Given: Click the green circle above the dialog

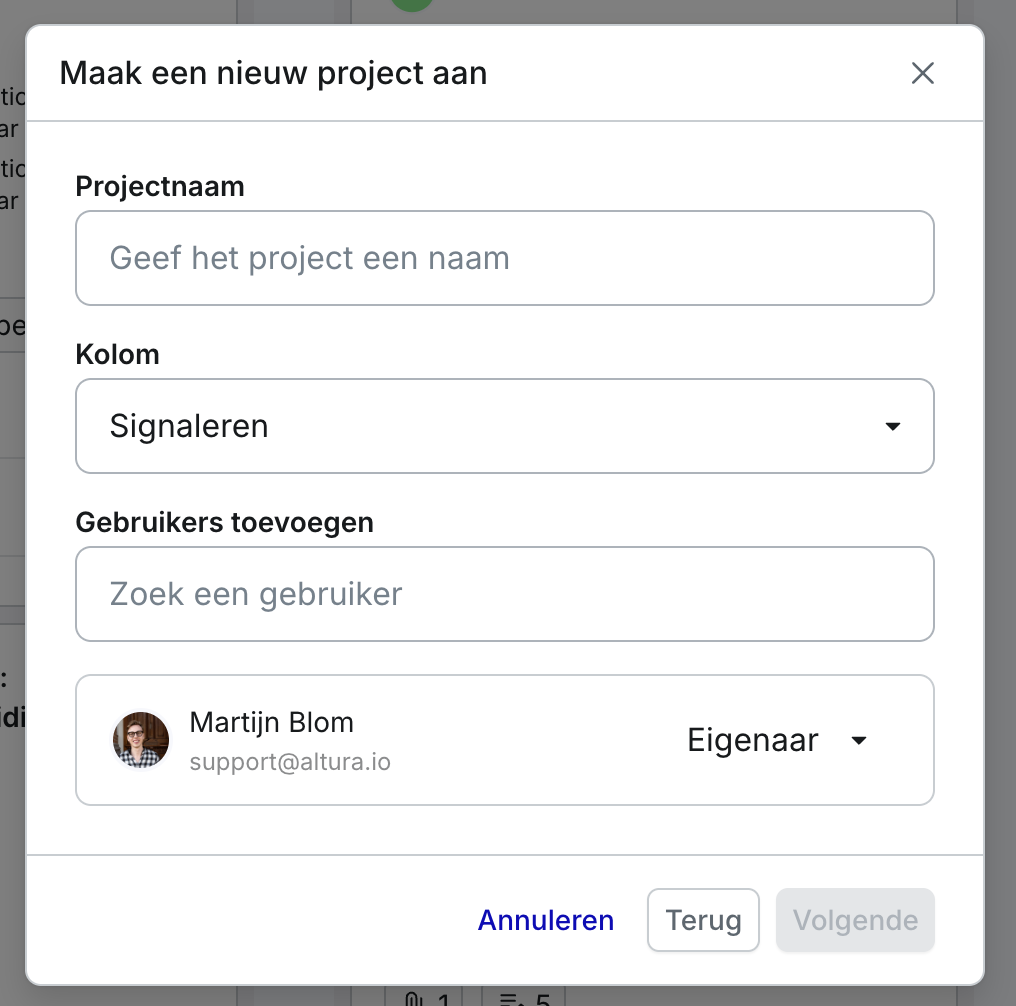Looking at the screenshot, I should pos(412,5).
